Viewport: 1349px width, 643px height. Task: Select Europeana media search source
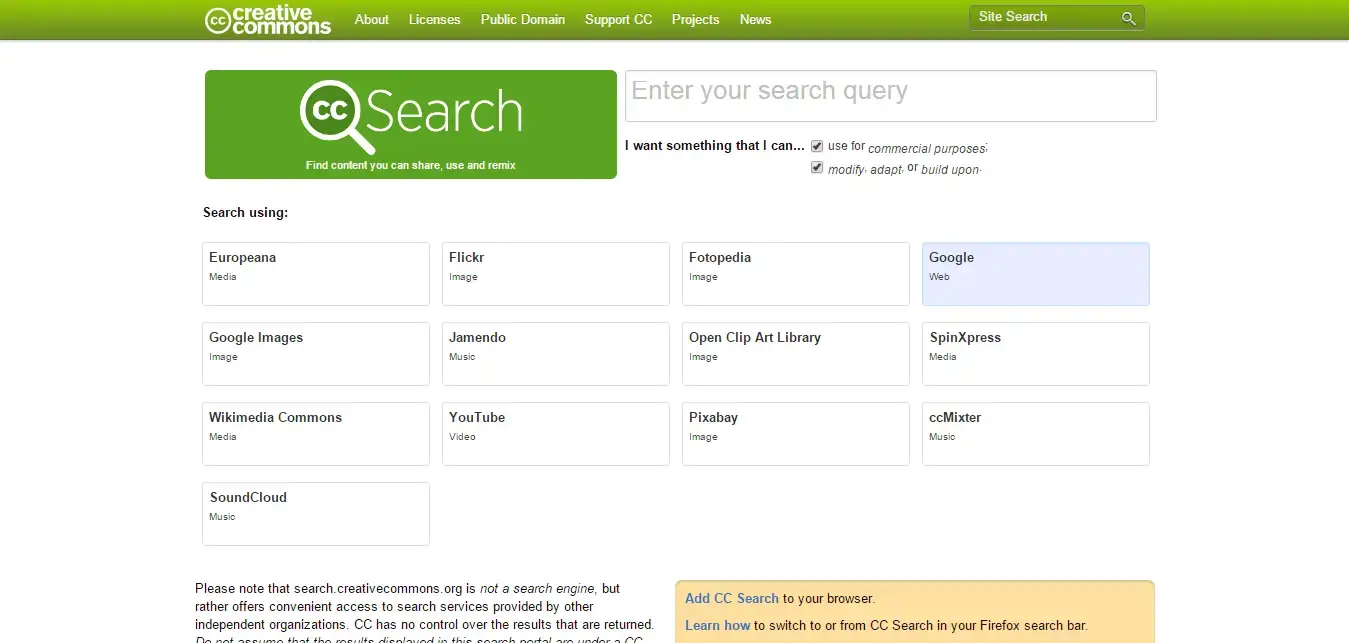316,274
